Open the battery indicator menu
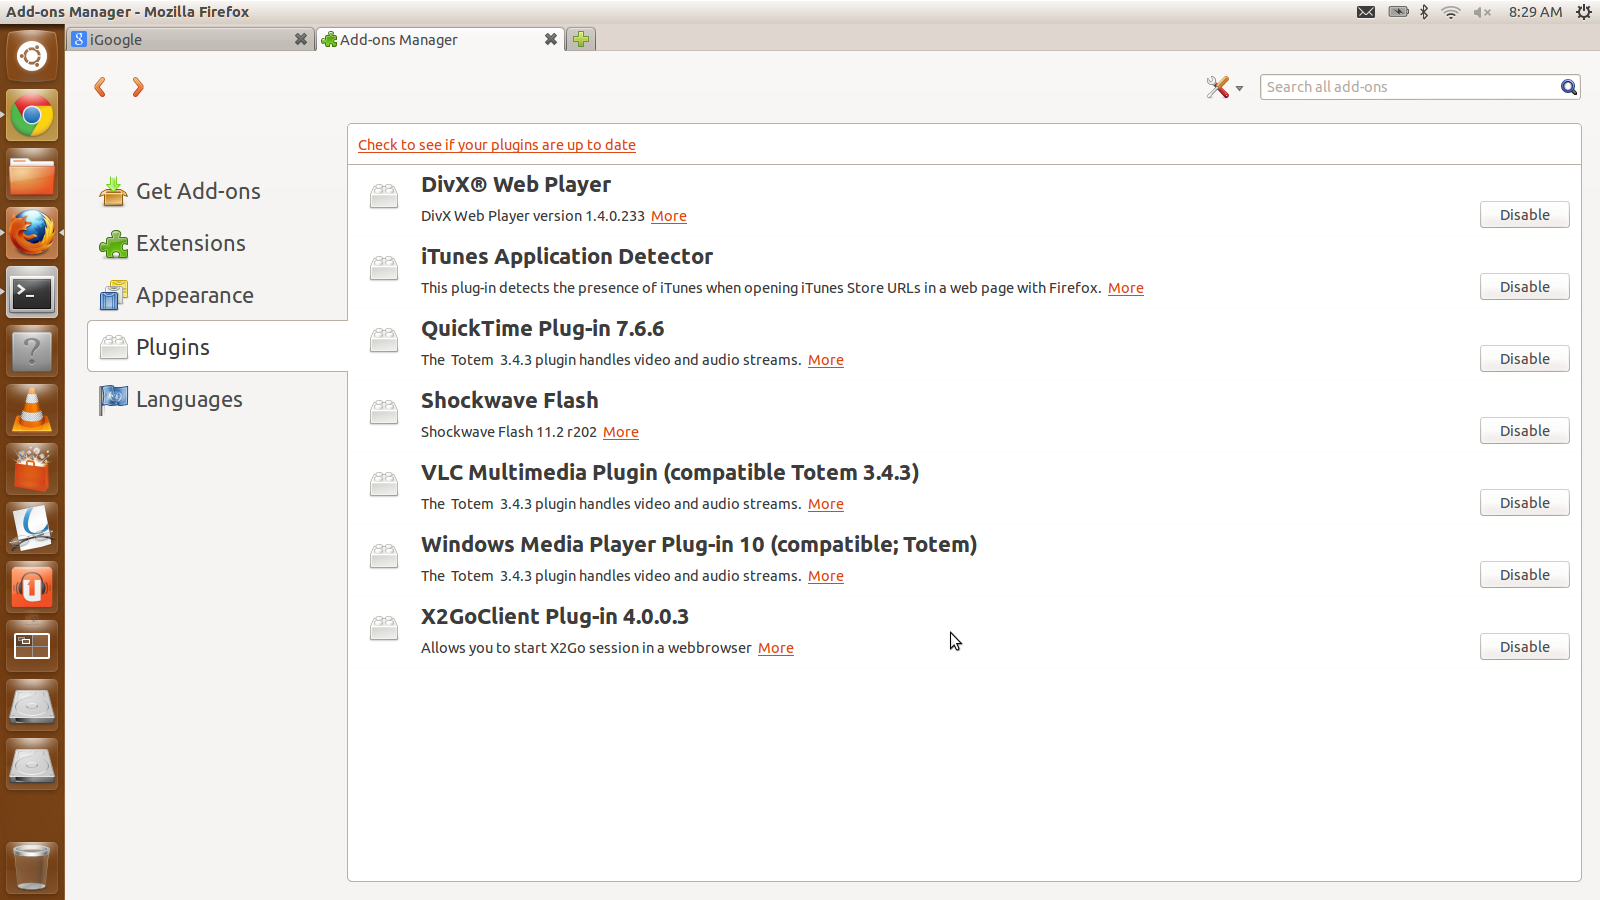 click(1398, 12)
